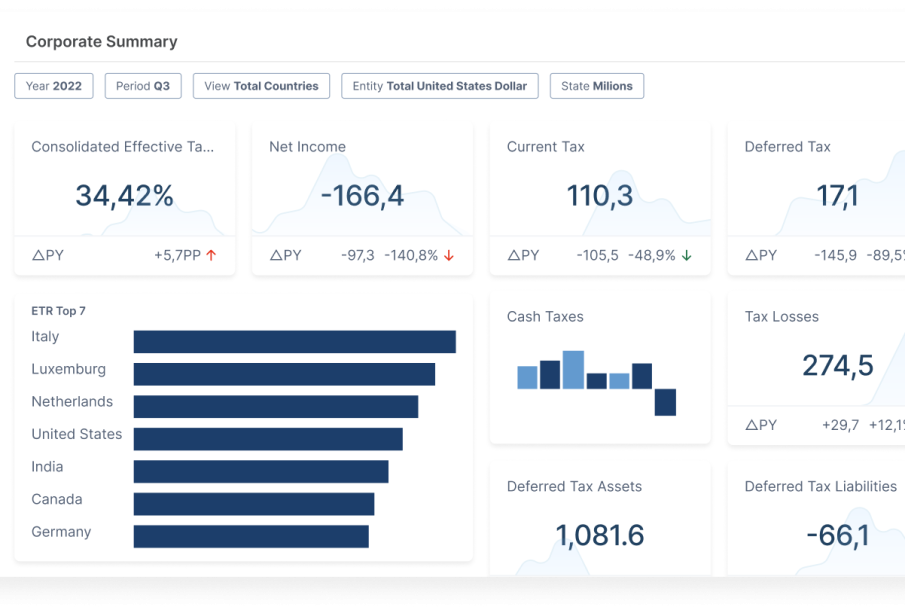Image resolution: width=905 pixels, height=613 pixels.
Task: Expand the View Total Countries filter
Action: [x=261, y=86]
